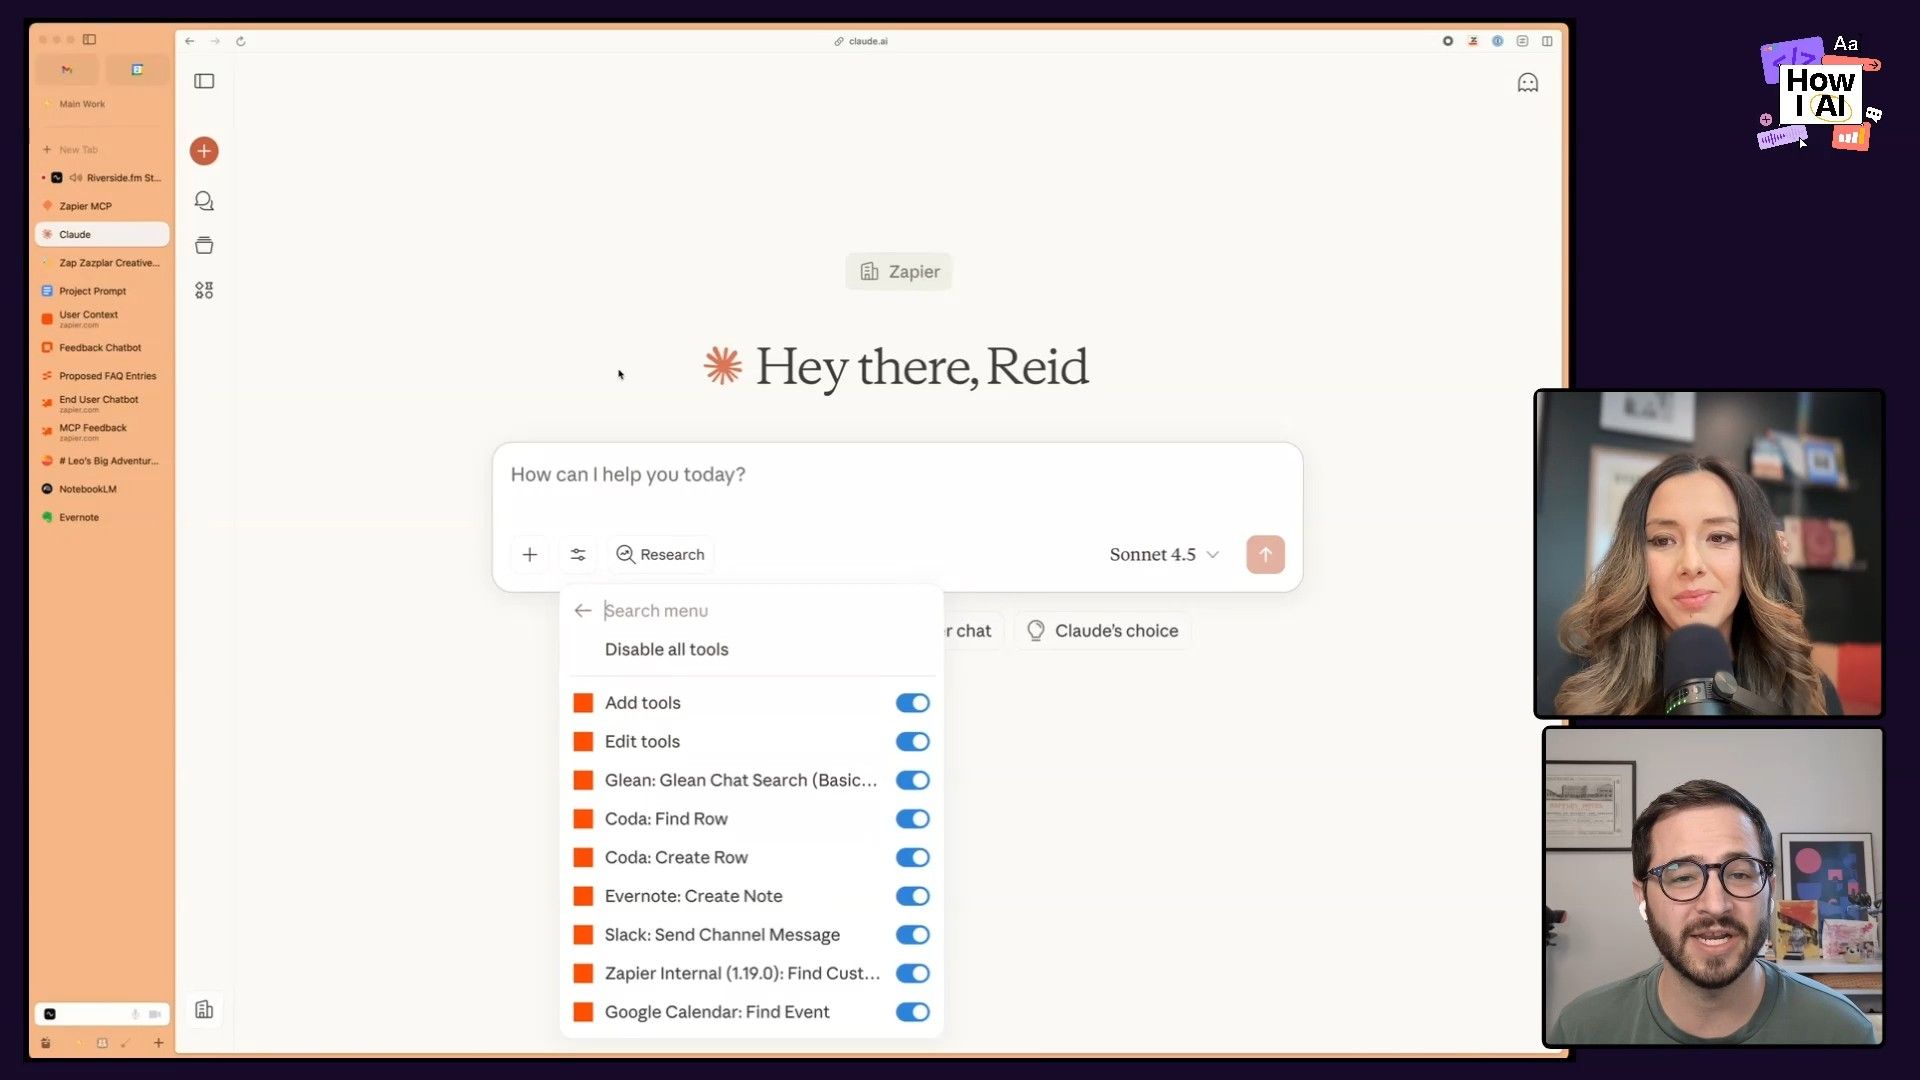The width and height of the screenshot is (1920, 1080).
Task: Click the Slack: Send Channel Message label
Action: coord(722,935)
